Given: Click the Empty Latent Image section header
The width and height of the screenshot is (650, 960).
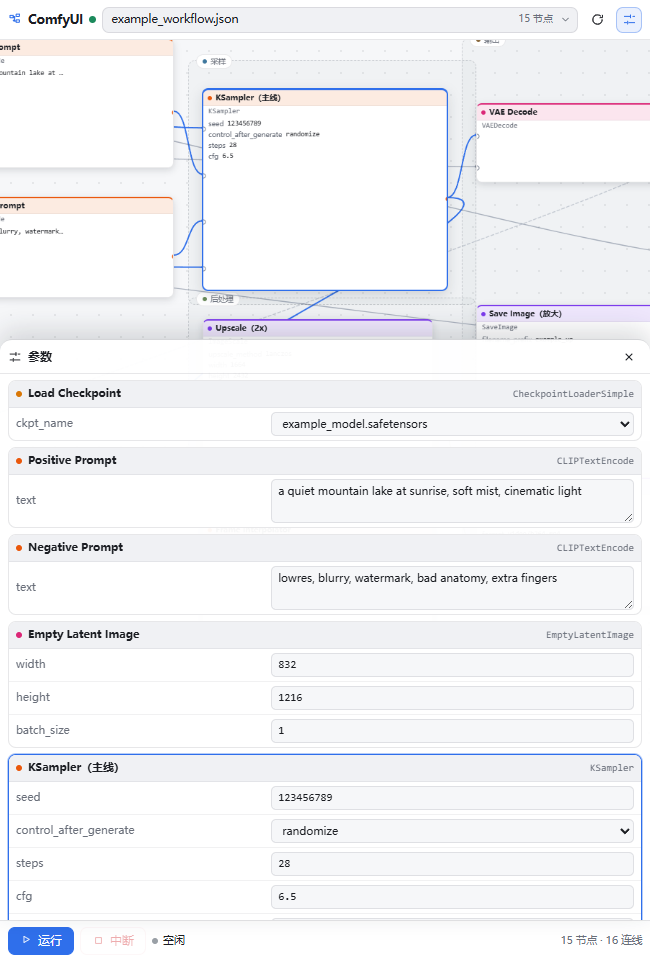Looking at the screenshot, I should click(x=325, y=634).
